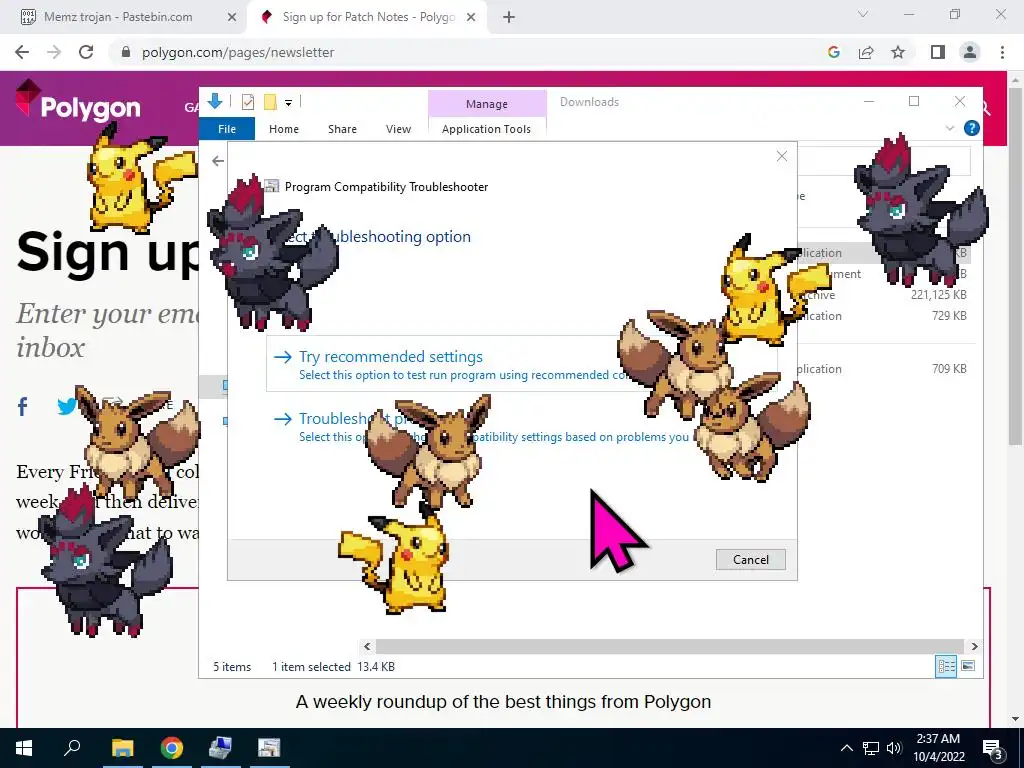1024x768 pixels.
Task: Cancel the compatibility troubleshooter
Action: pyautogui.click(x=750, y=560)
